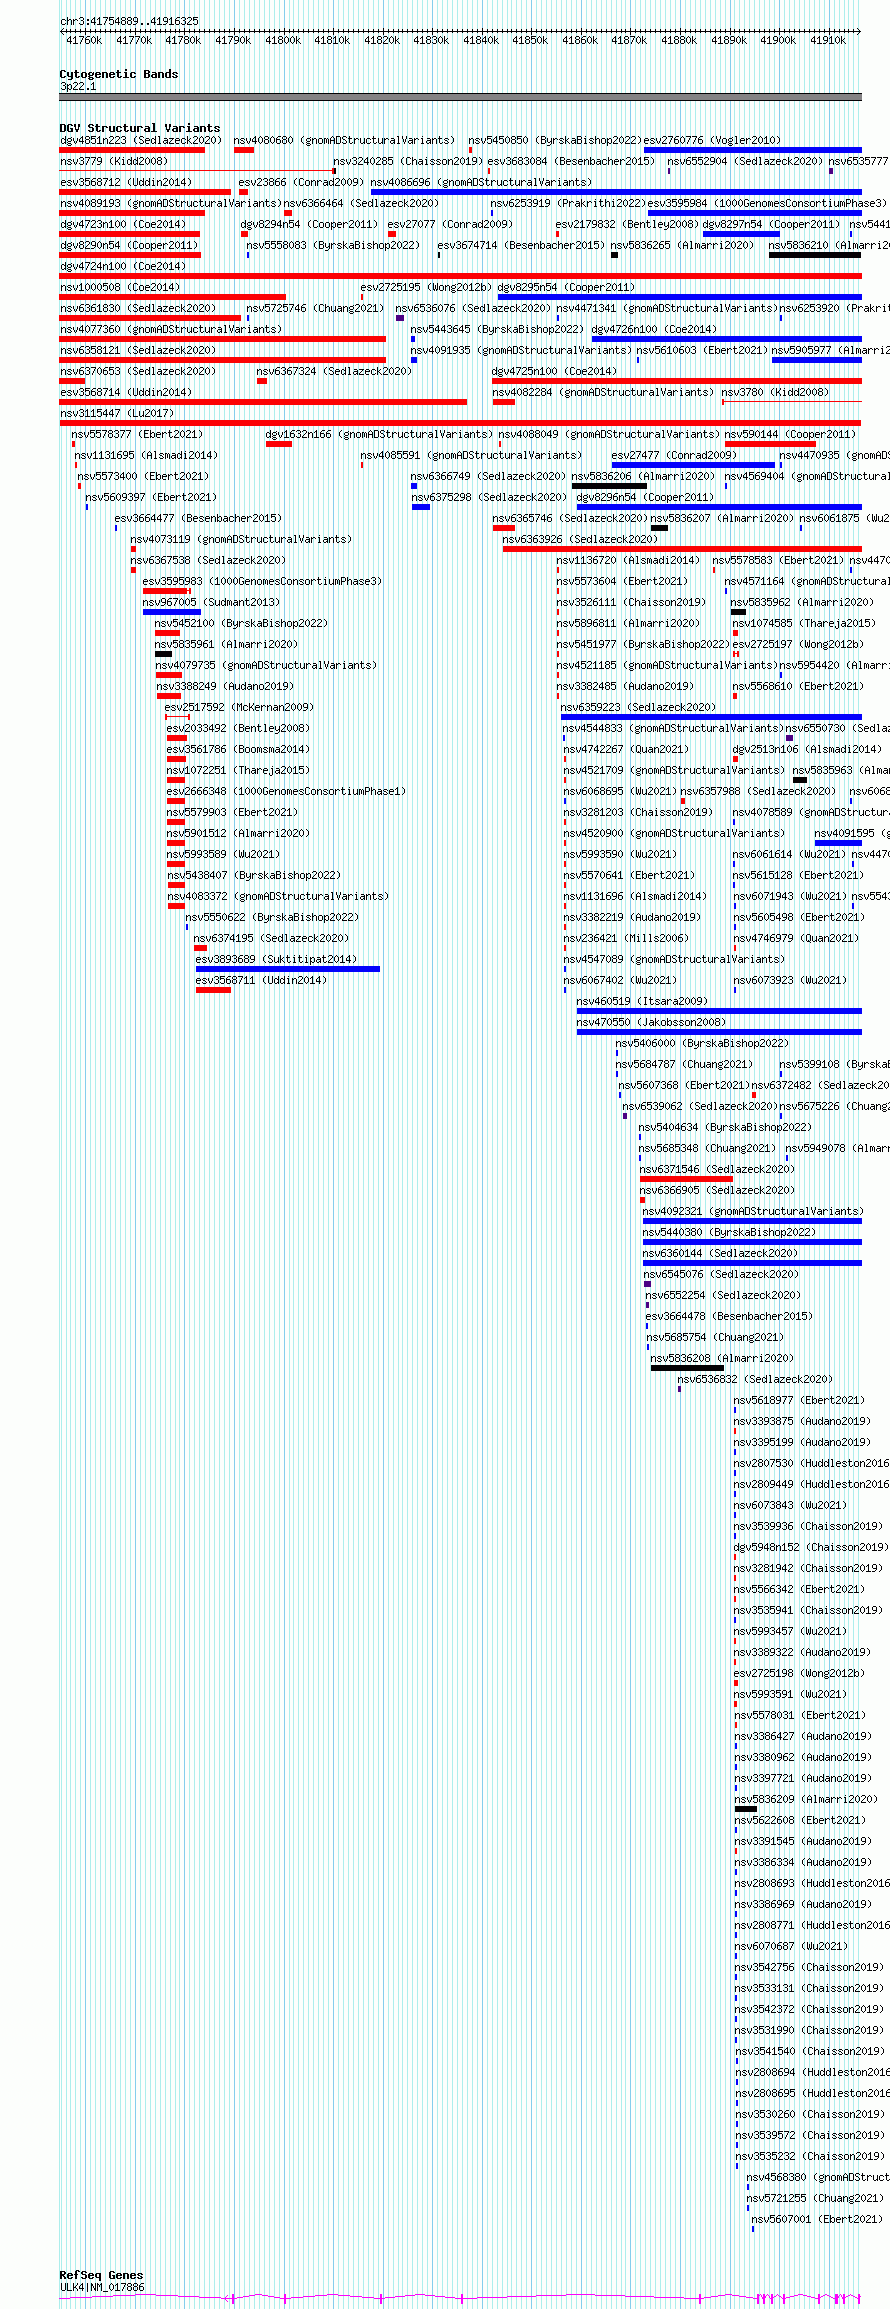Click dgv1632n166 (gnomADStructuralVariants) label
The height and width of the screenshot is (2309, 890).
pos(379,434)
